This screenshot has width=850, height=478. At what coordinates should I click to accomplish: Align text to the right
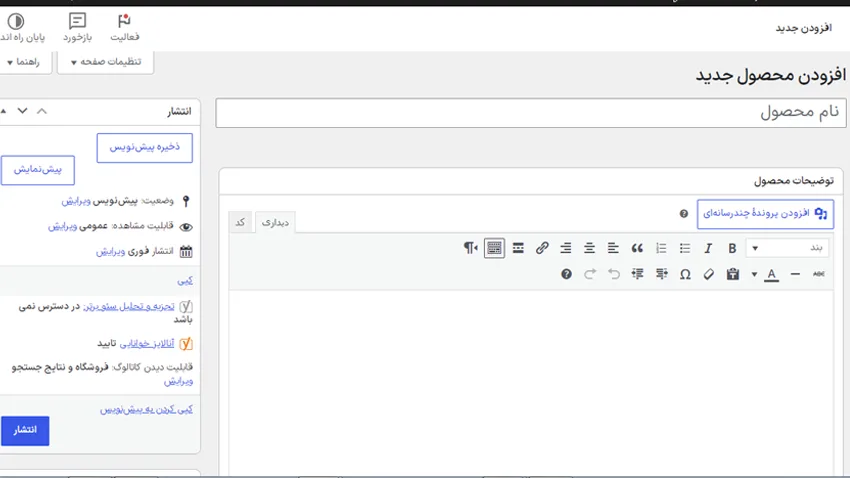pyautogui.click(x=565, y=248)
